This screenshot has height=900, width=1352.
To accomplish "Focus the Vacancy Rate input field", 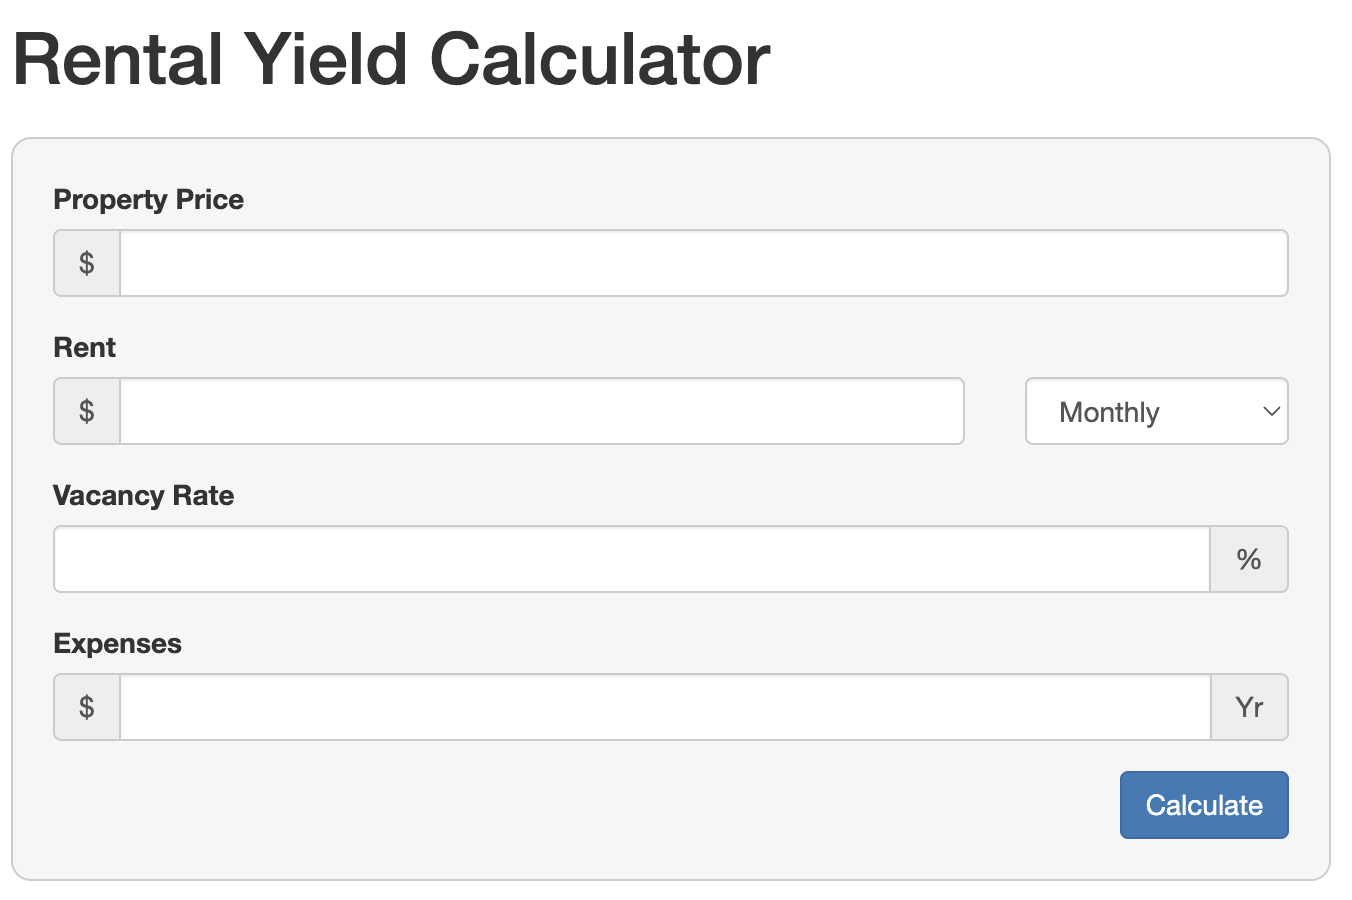I will click(x=631, y=559).
